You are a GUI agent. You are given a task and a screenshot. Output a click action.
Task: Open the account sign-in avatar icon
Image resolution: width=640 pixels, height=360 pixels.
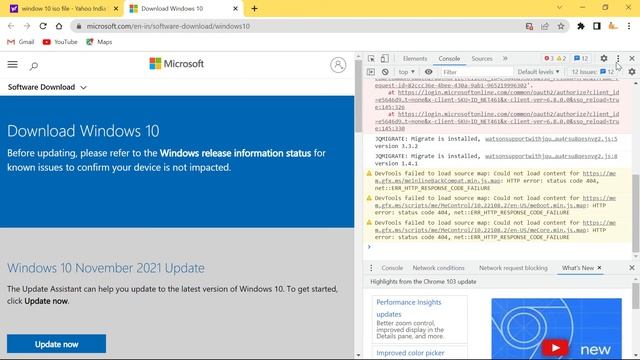tap(338, 65)
